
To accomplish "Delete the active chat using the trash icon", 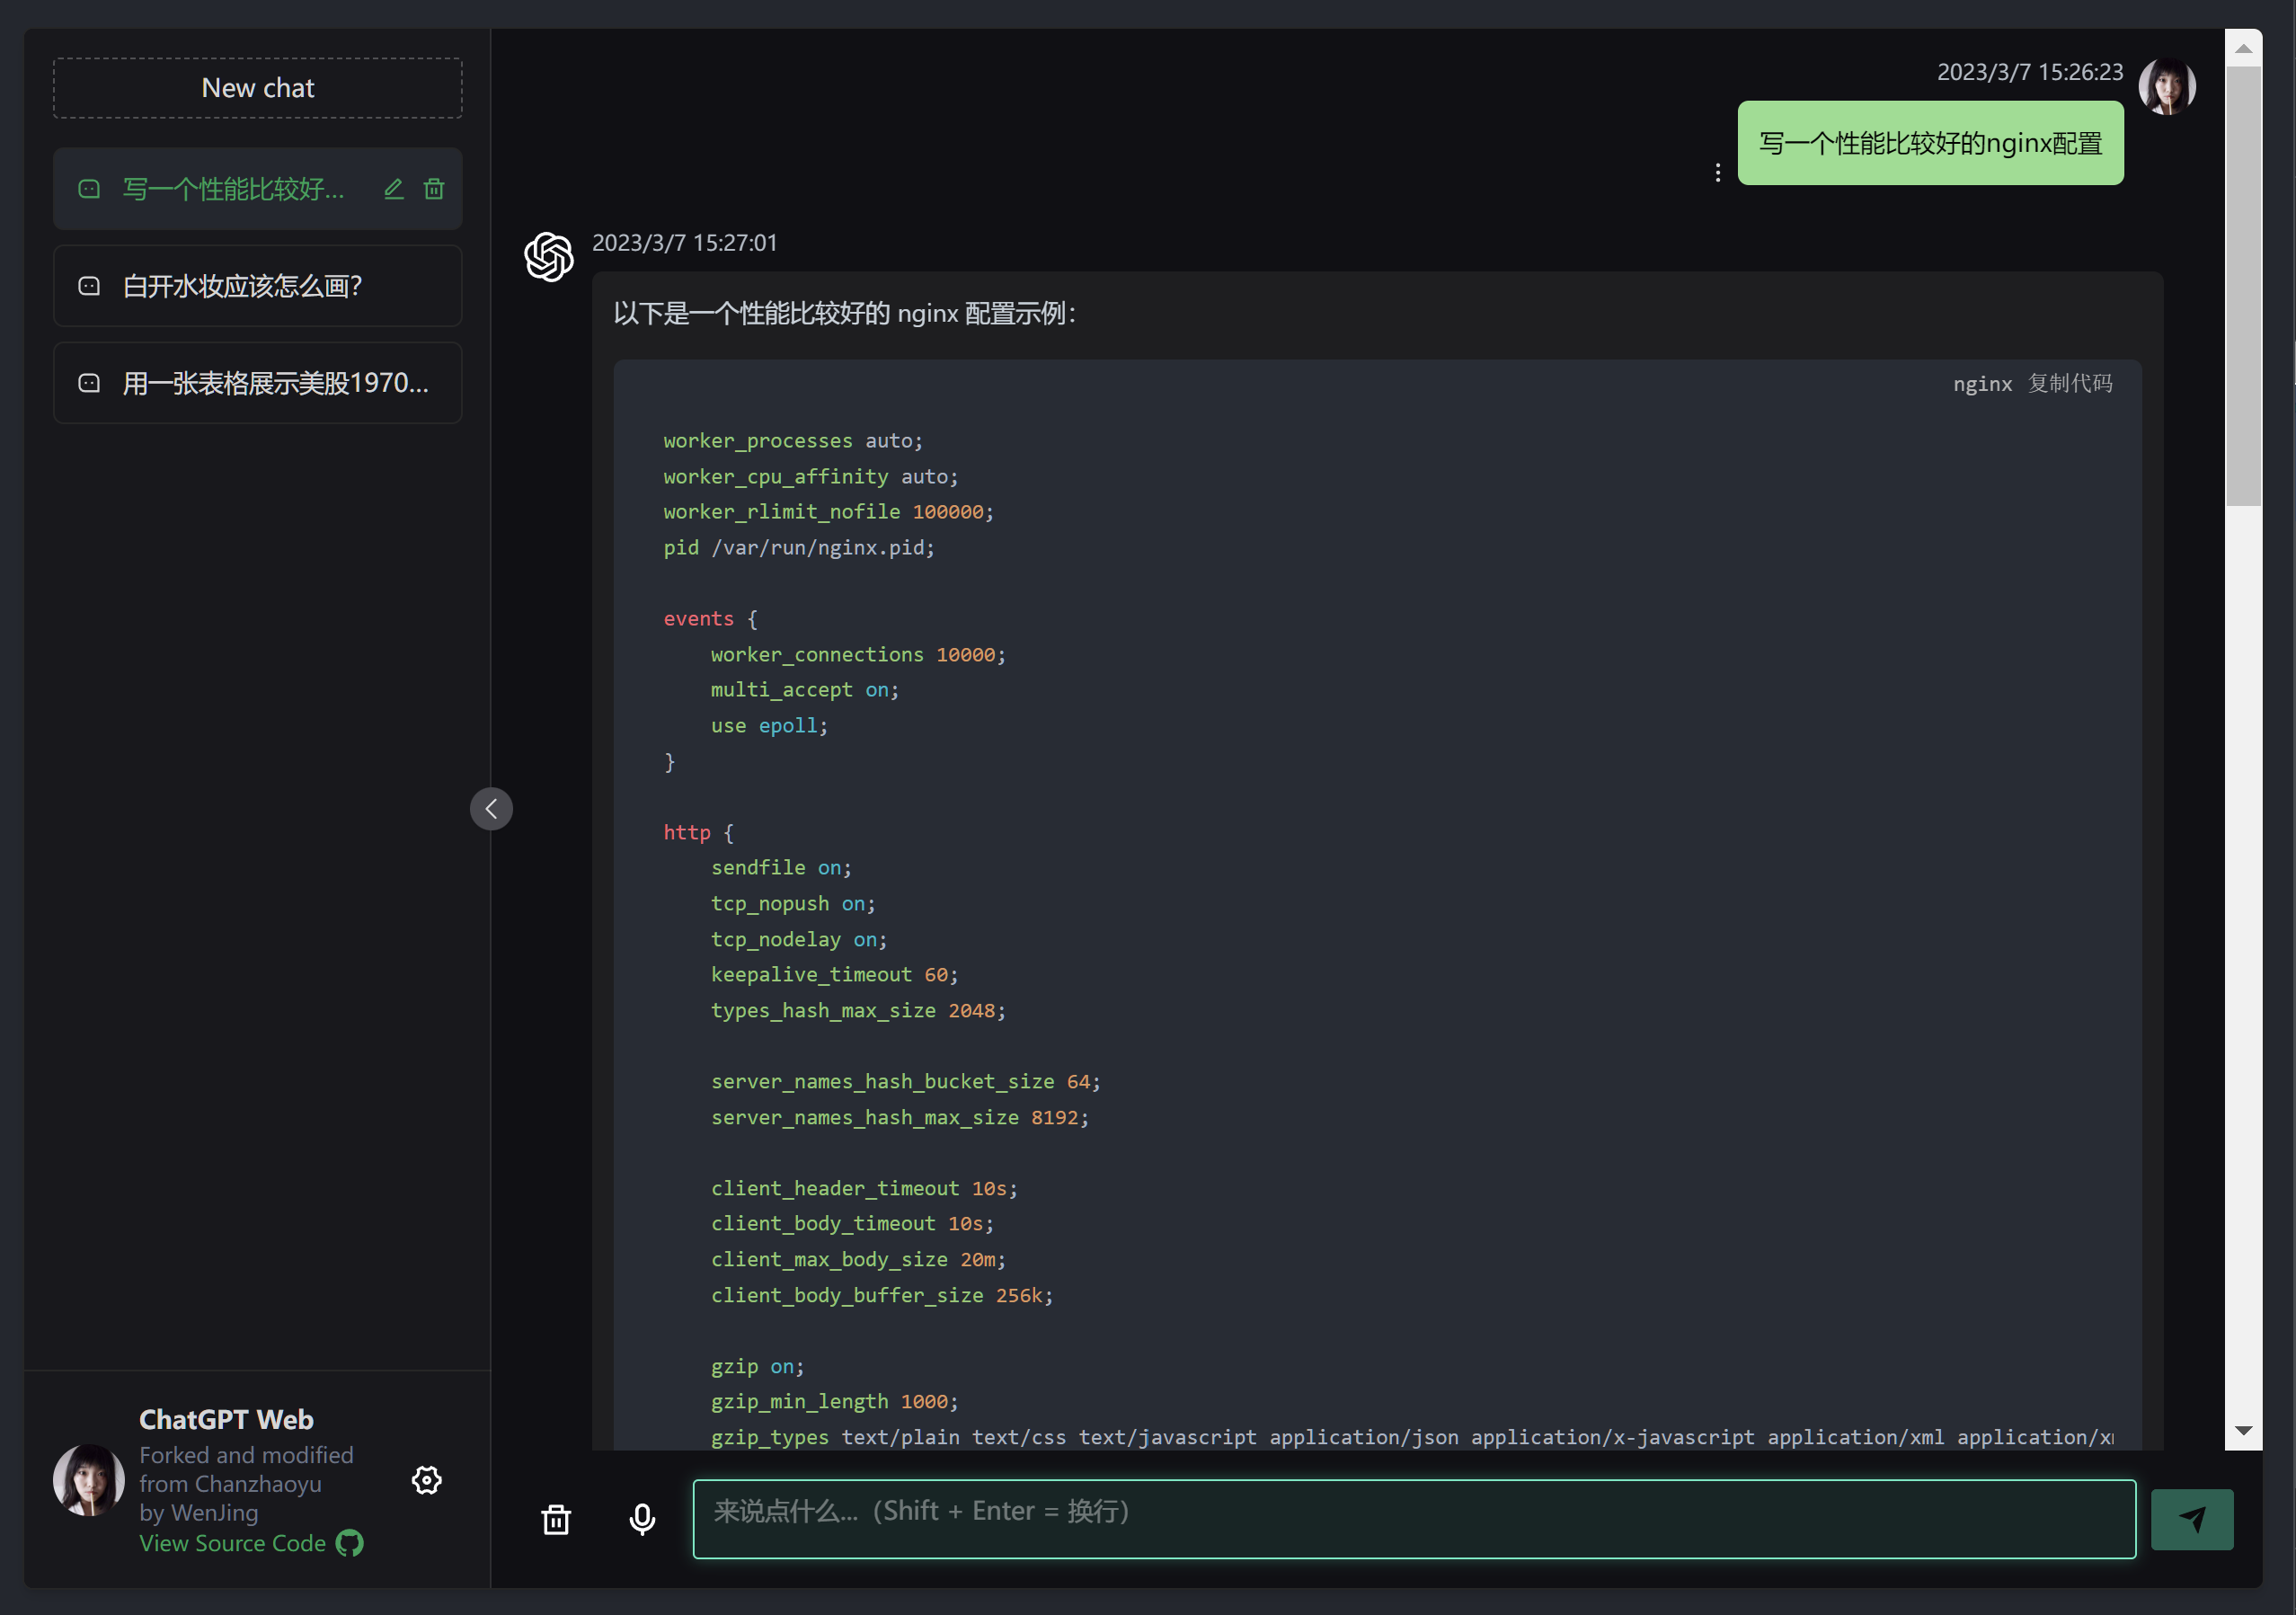I will tap(434, 188).
